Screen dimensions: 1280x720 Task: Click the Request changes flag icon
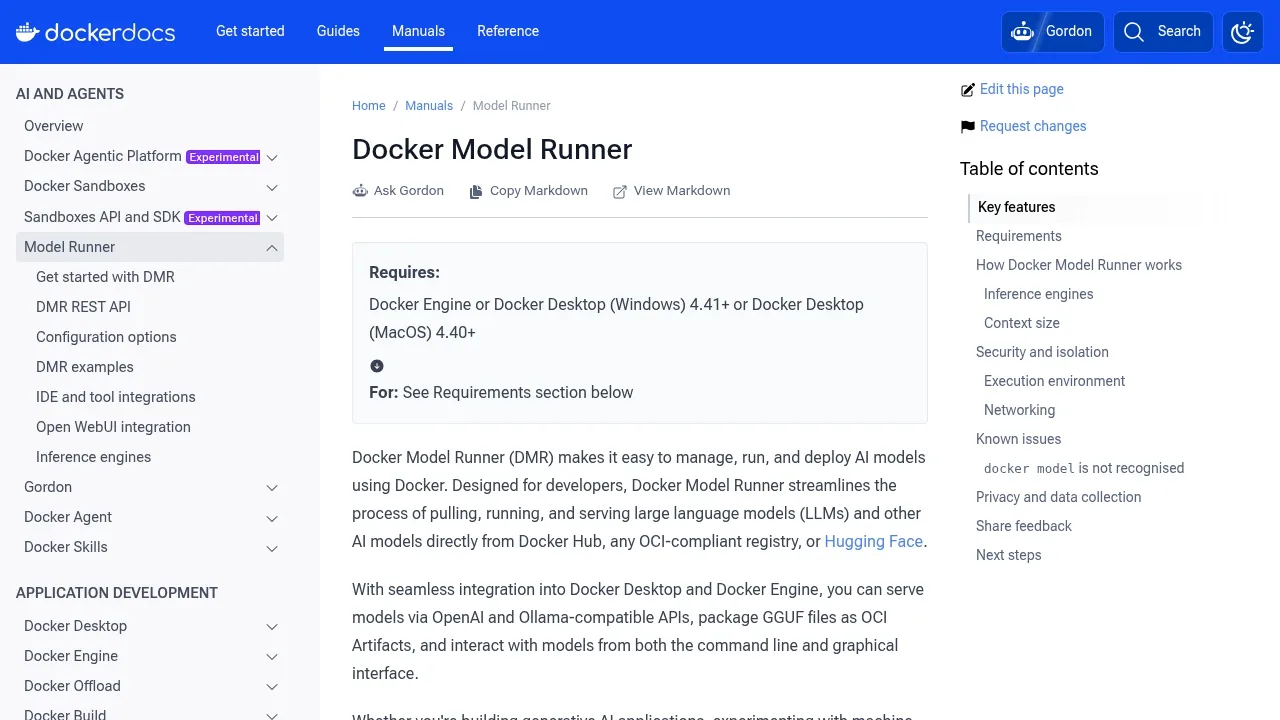pos(967,127)
